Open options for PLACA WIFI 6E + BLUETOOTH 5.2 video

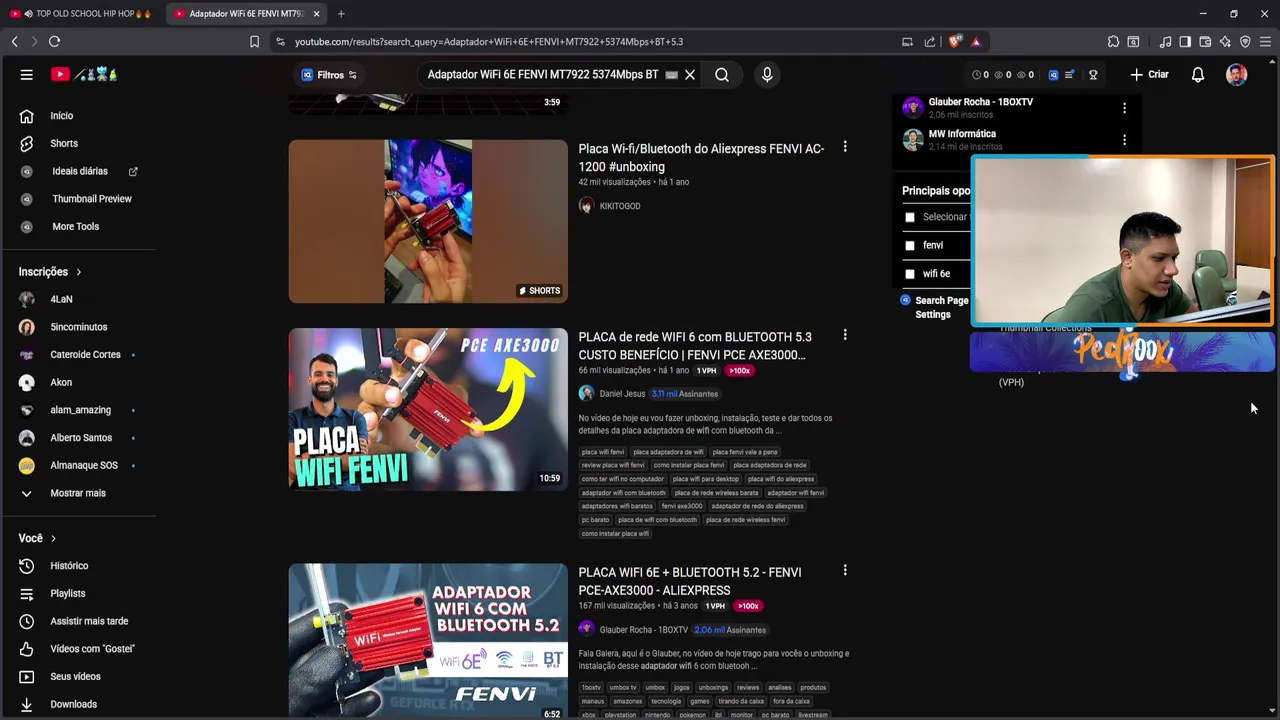845,570
